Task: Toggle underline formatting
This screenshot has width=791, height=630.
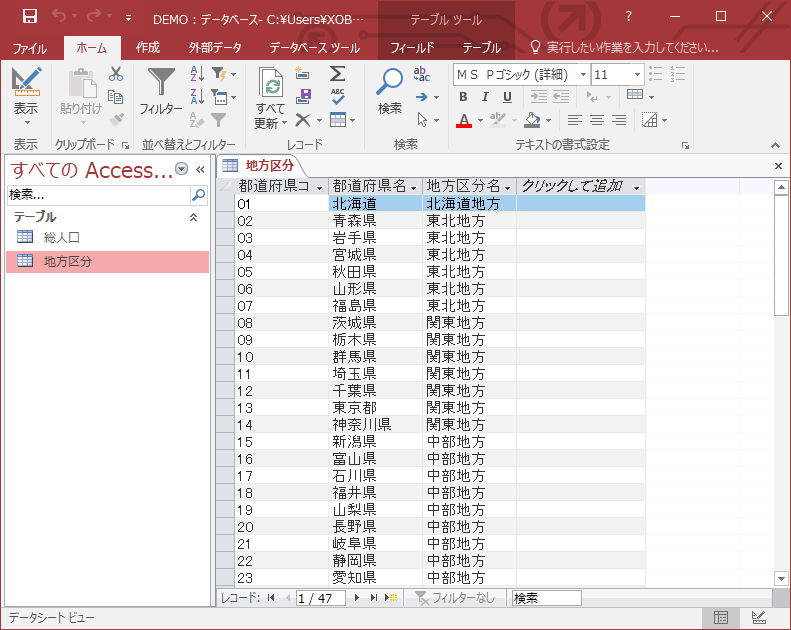Action: coord(507,97)
